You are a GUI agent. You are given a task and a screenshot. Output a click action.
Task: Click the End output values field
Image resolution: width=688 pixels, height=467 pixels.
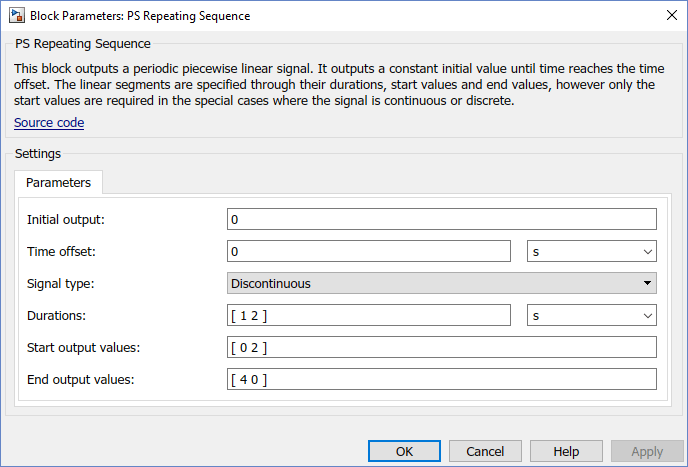[441, 379]
